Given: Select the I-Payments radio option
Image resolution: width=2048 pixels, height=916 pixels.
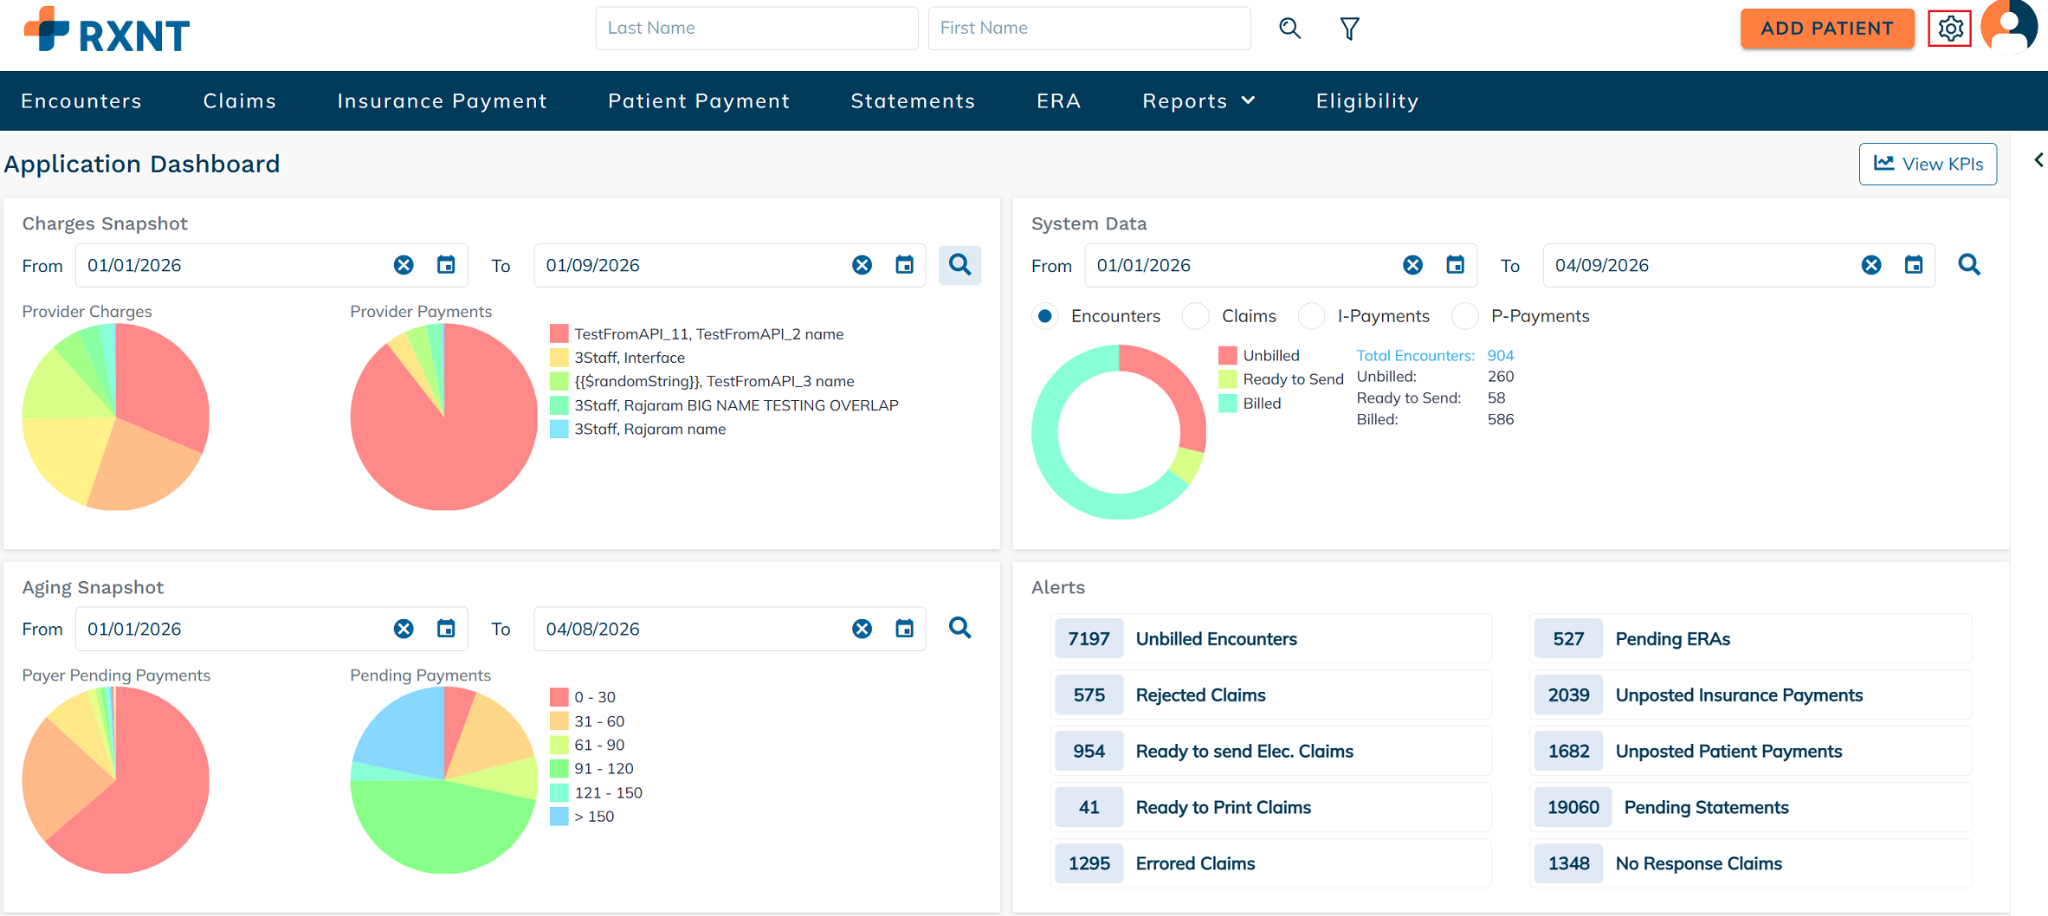Looking at the screenshot, I should [x=1311, y=316].
